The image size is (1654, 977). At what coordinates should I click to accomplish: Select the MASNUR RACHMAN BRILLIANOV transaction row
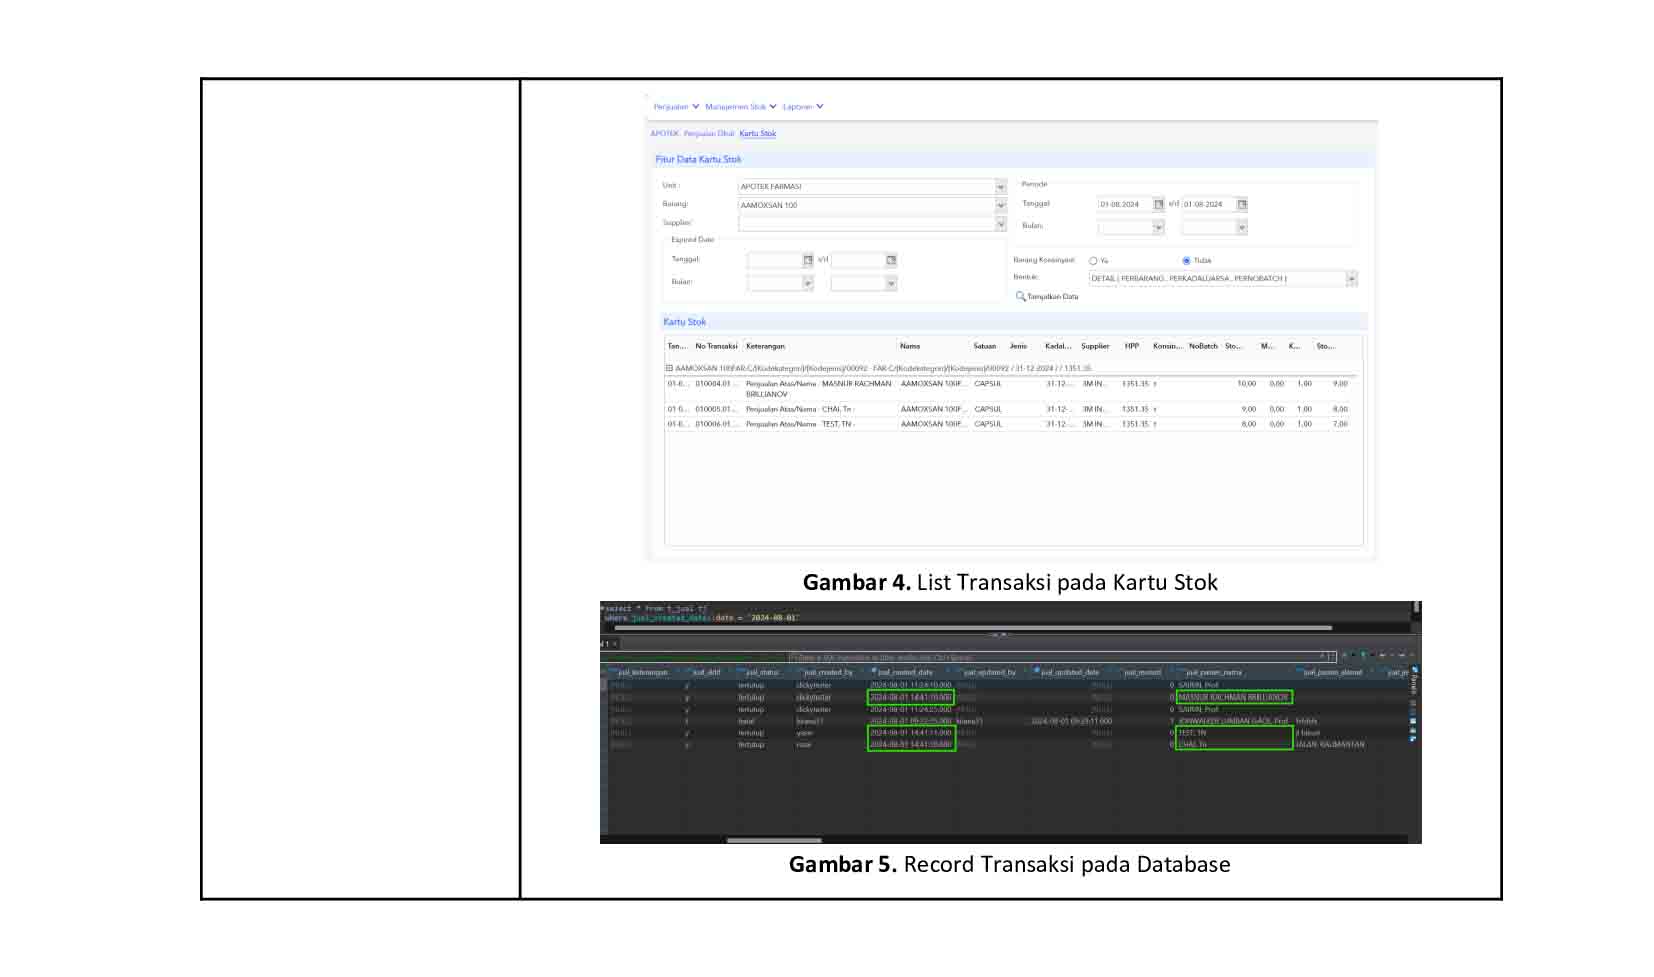[x=1008, y=389]
